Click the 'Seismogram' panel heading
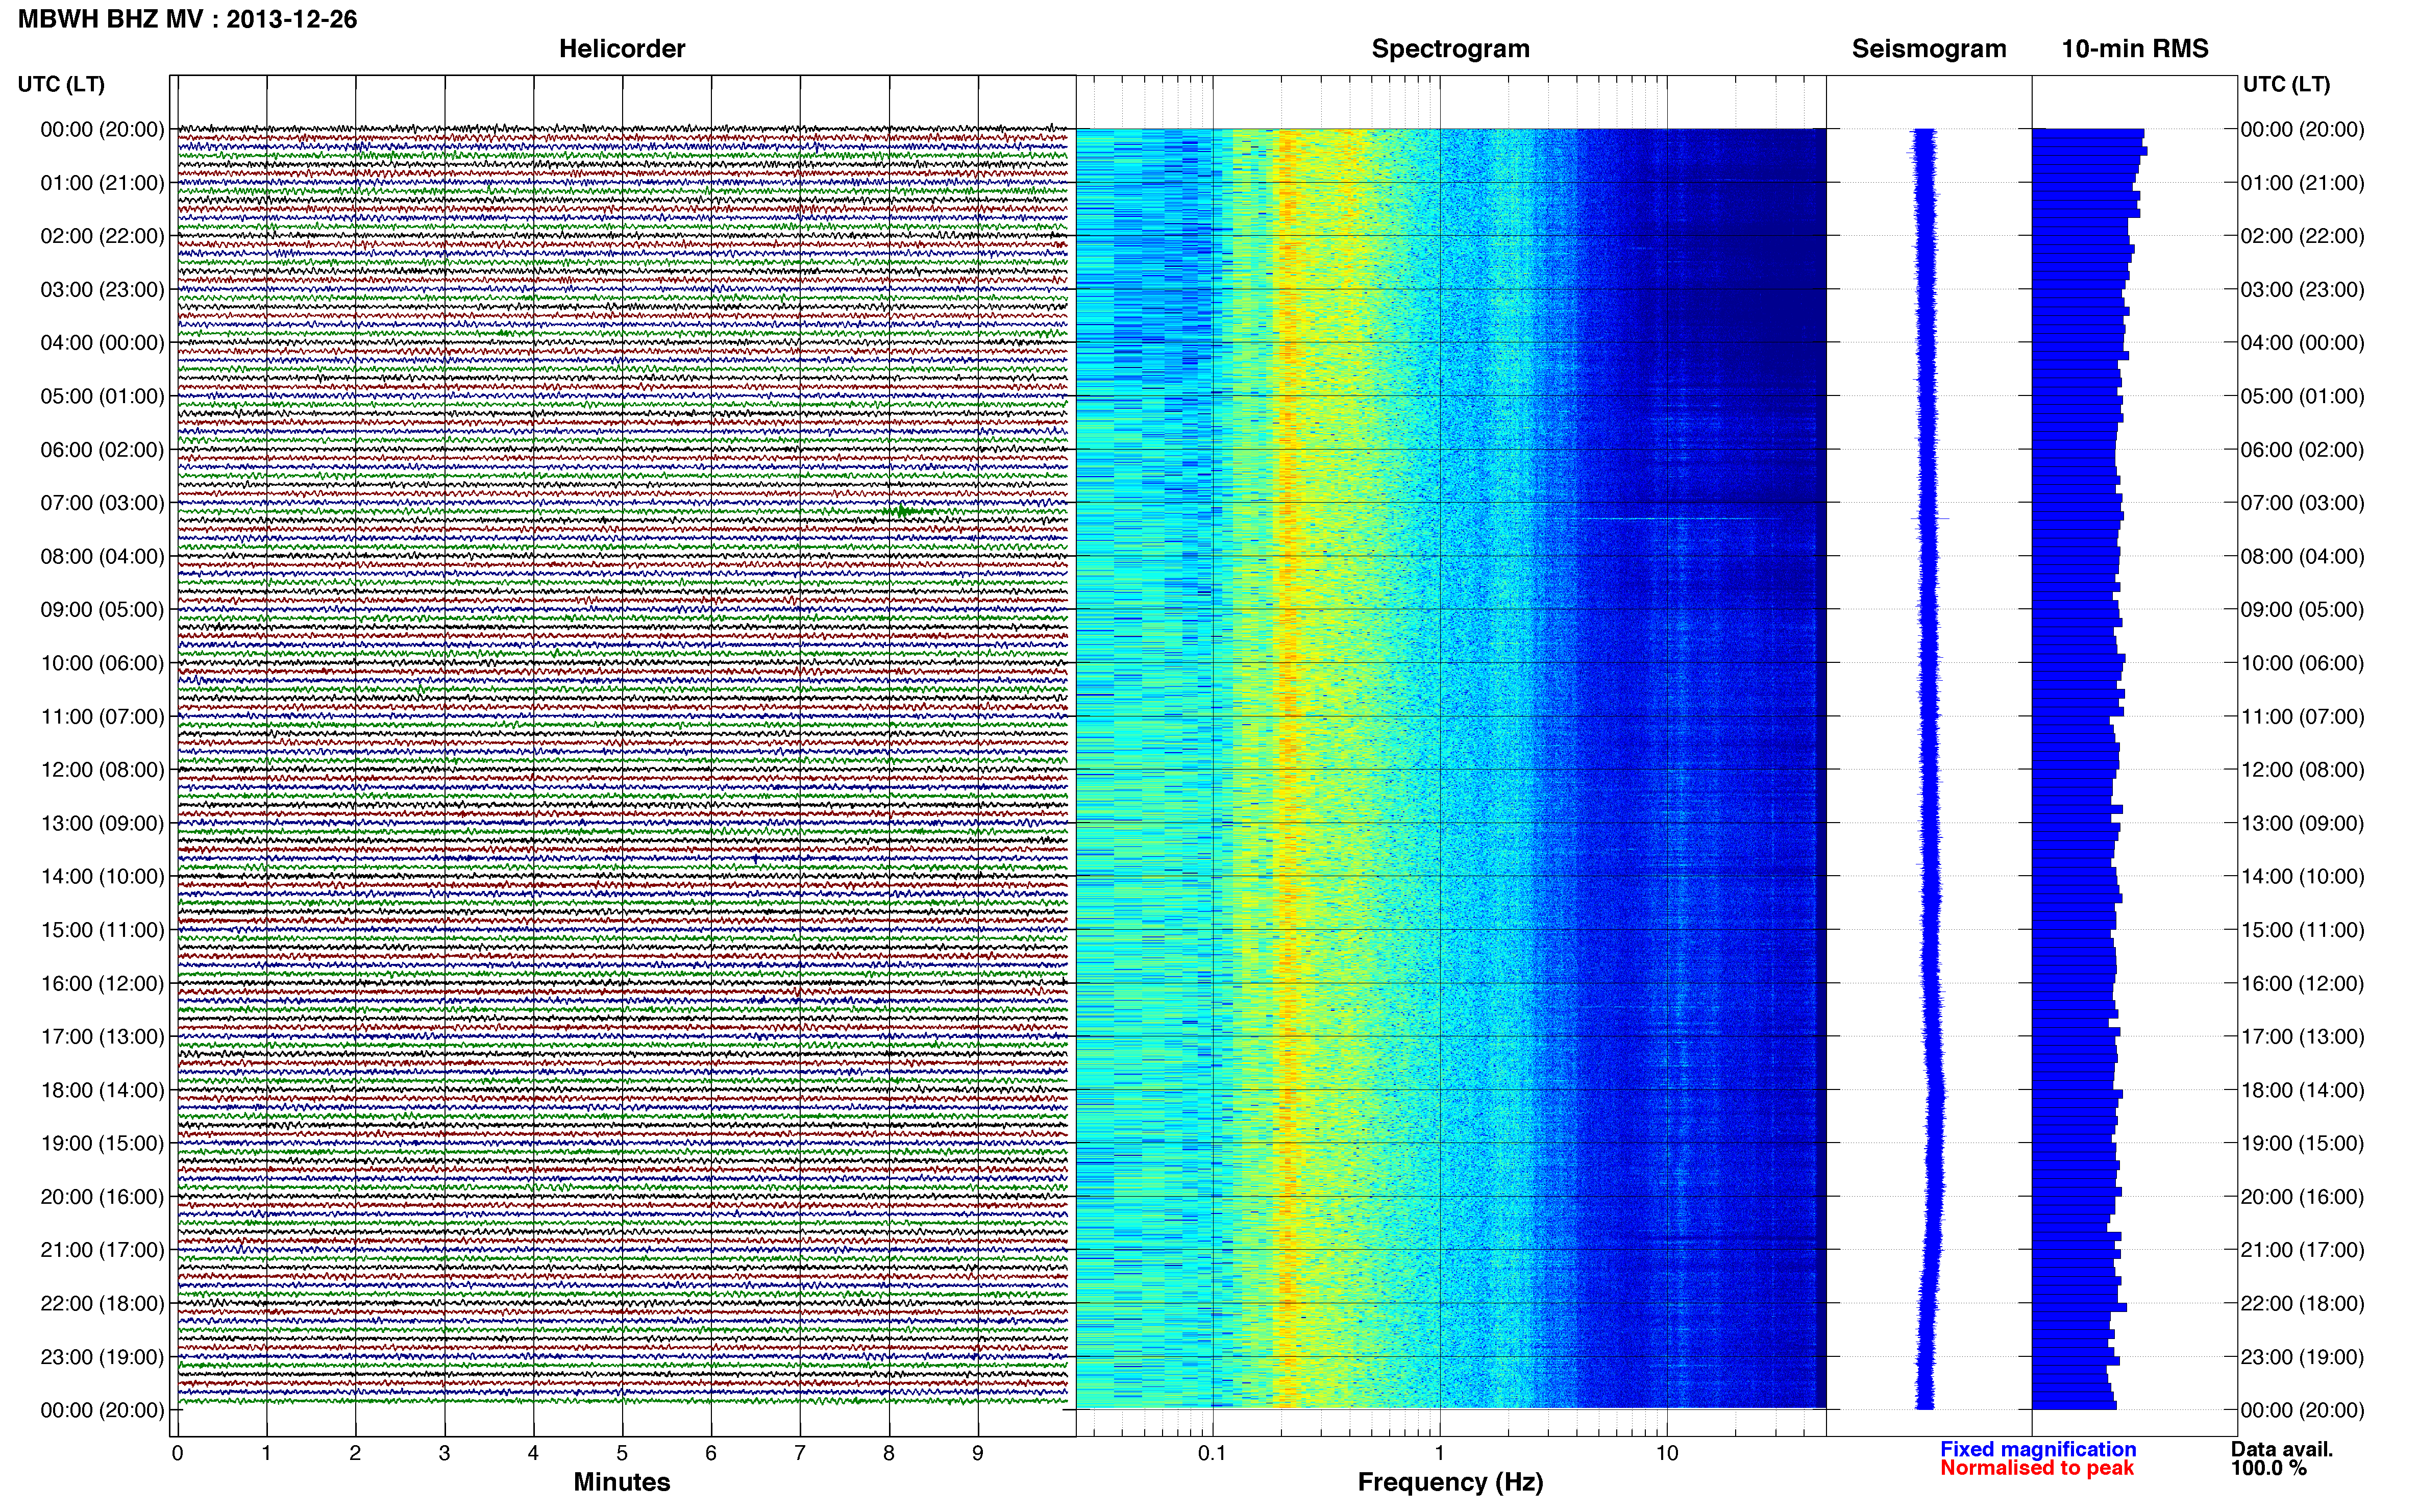Viewport: 2419px width, 1512px height. tap(1929, 49)
